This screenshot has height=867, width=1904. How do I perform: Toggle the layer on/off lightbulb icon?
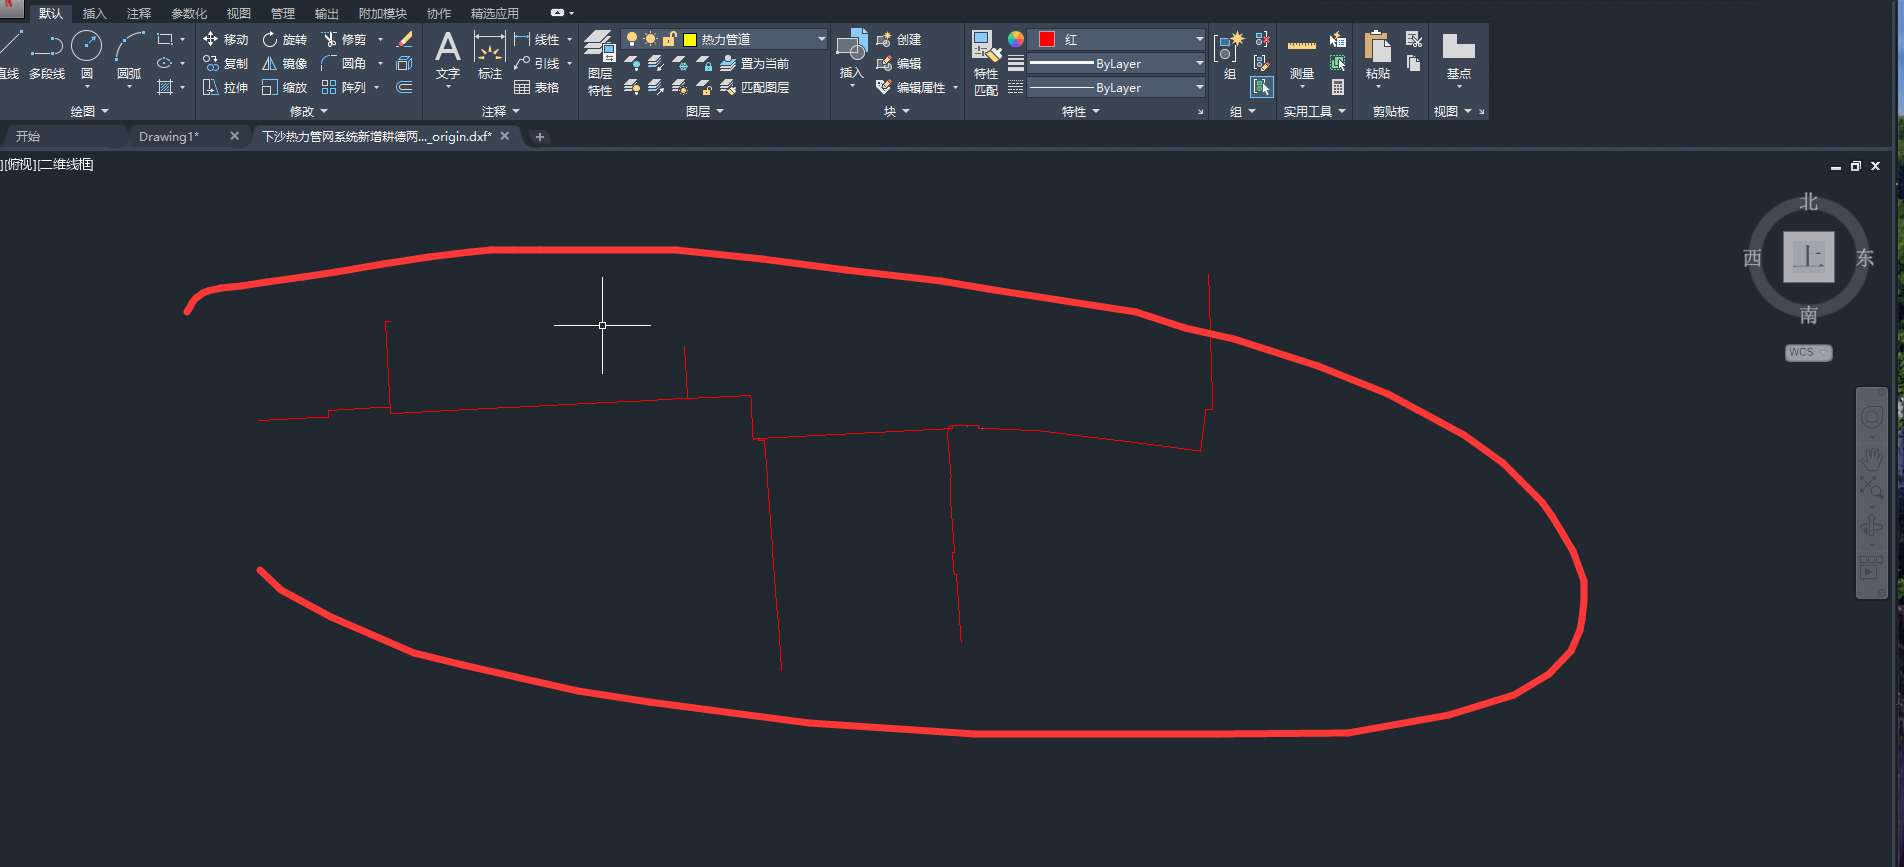point(632,39)
